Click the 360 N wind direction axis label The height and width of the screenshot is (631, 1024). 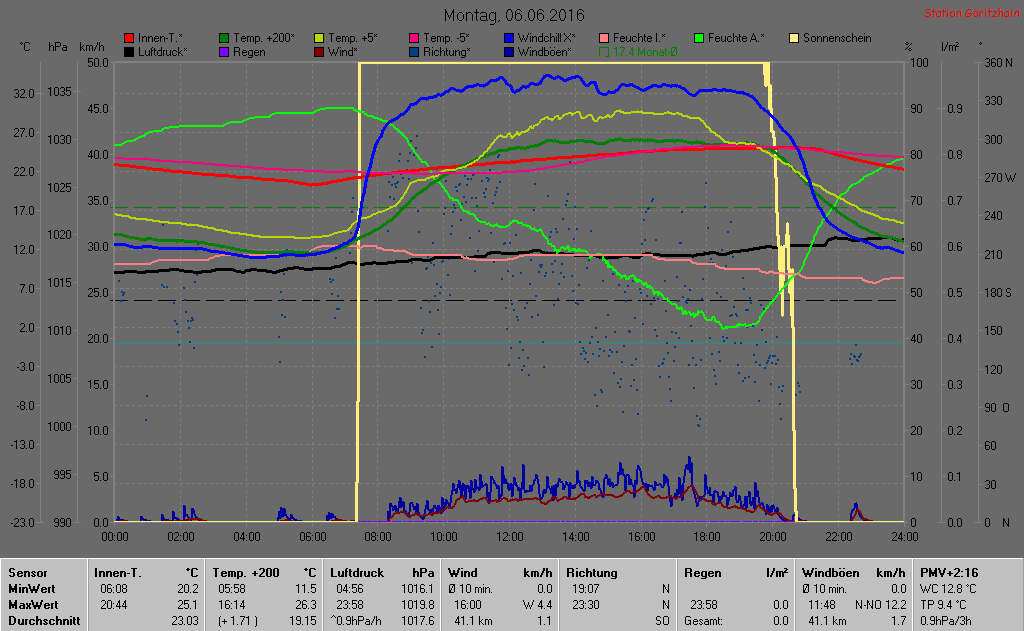tap(999, 63)
